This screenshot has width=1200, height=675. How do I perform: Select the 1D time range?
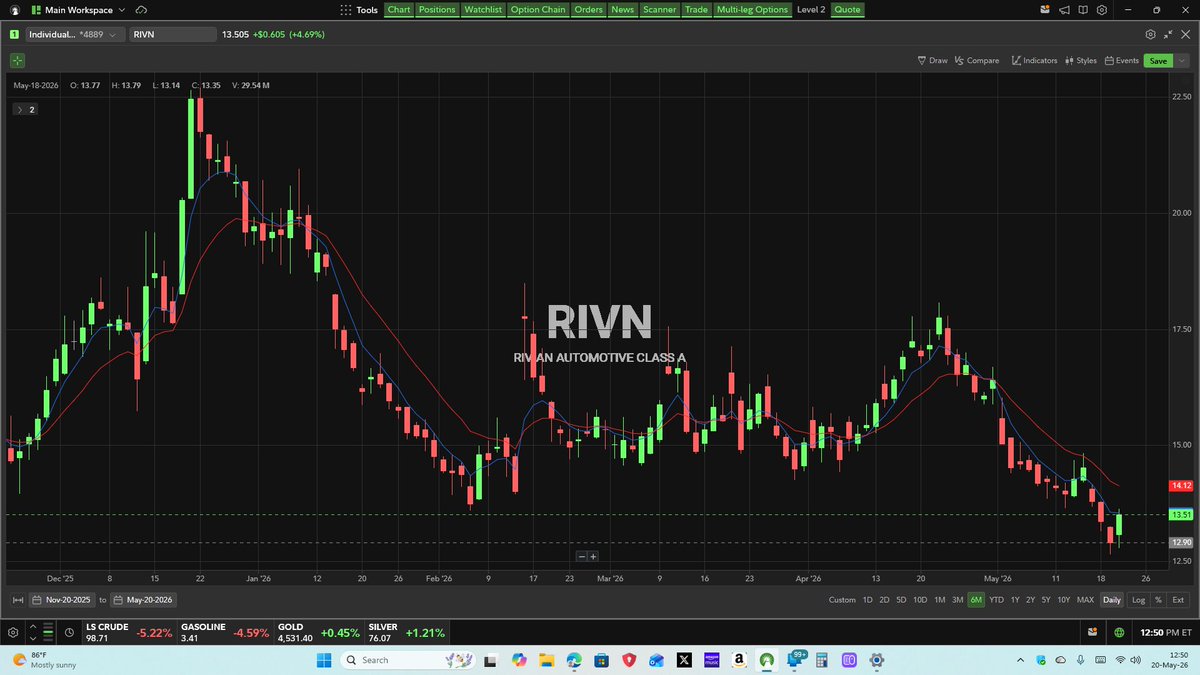point(868,600)
